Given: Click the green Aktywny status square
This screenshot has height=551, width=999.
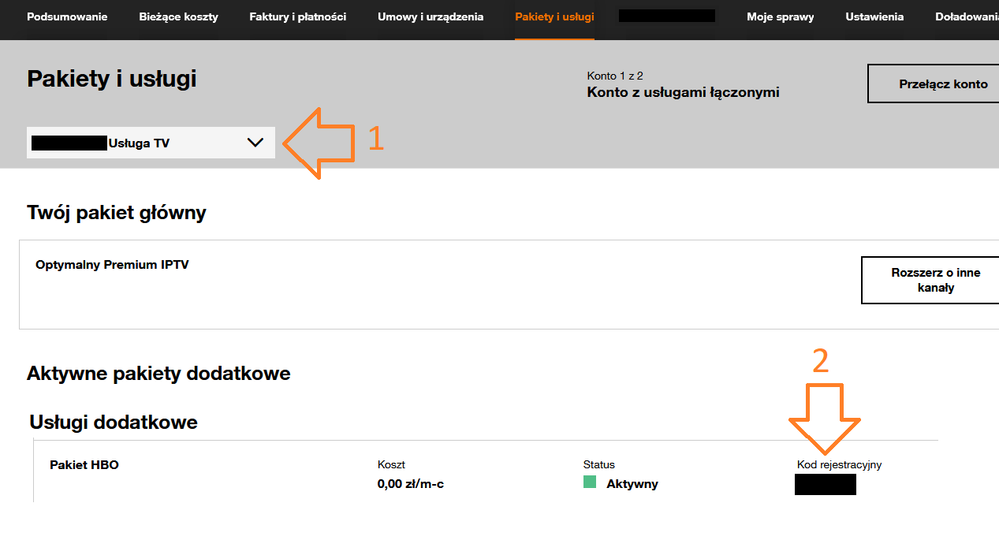Looking at the screenshot, I should (x=590, y=483).
